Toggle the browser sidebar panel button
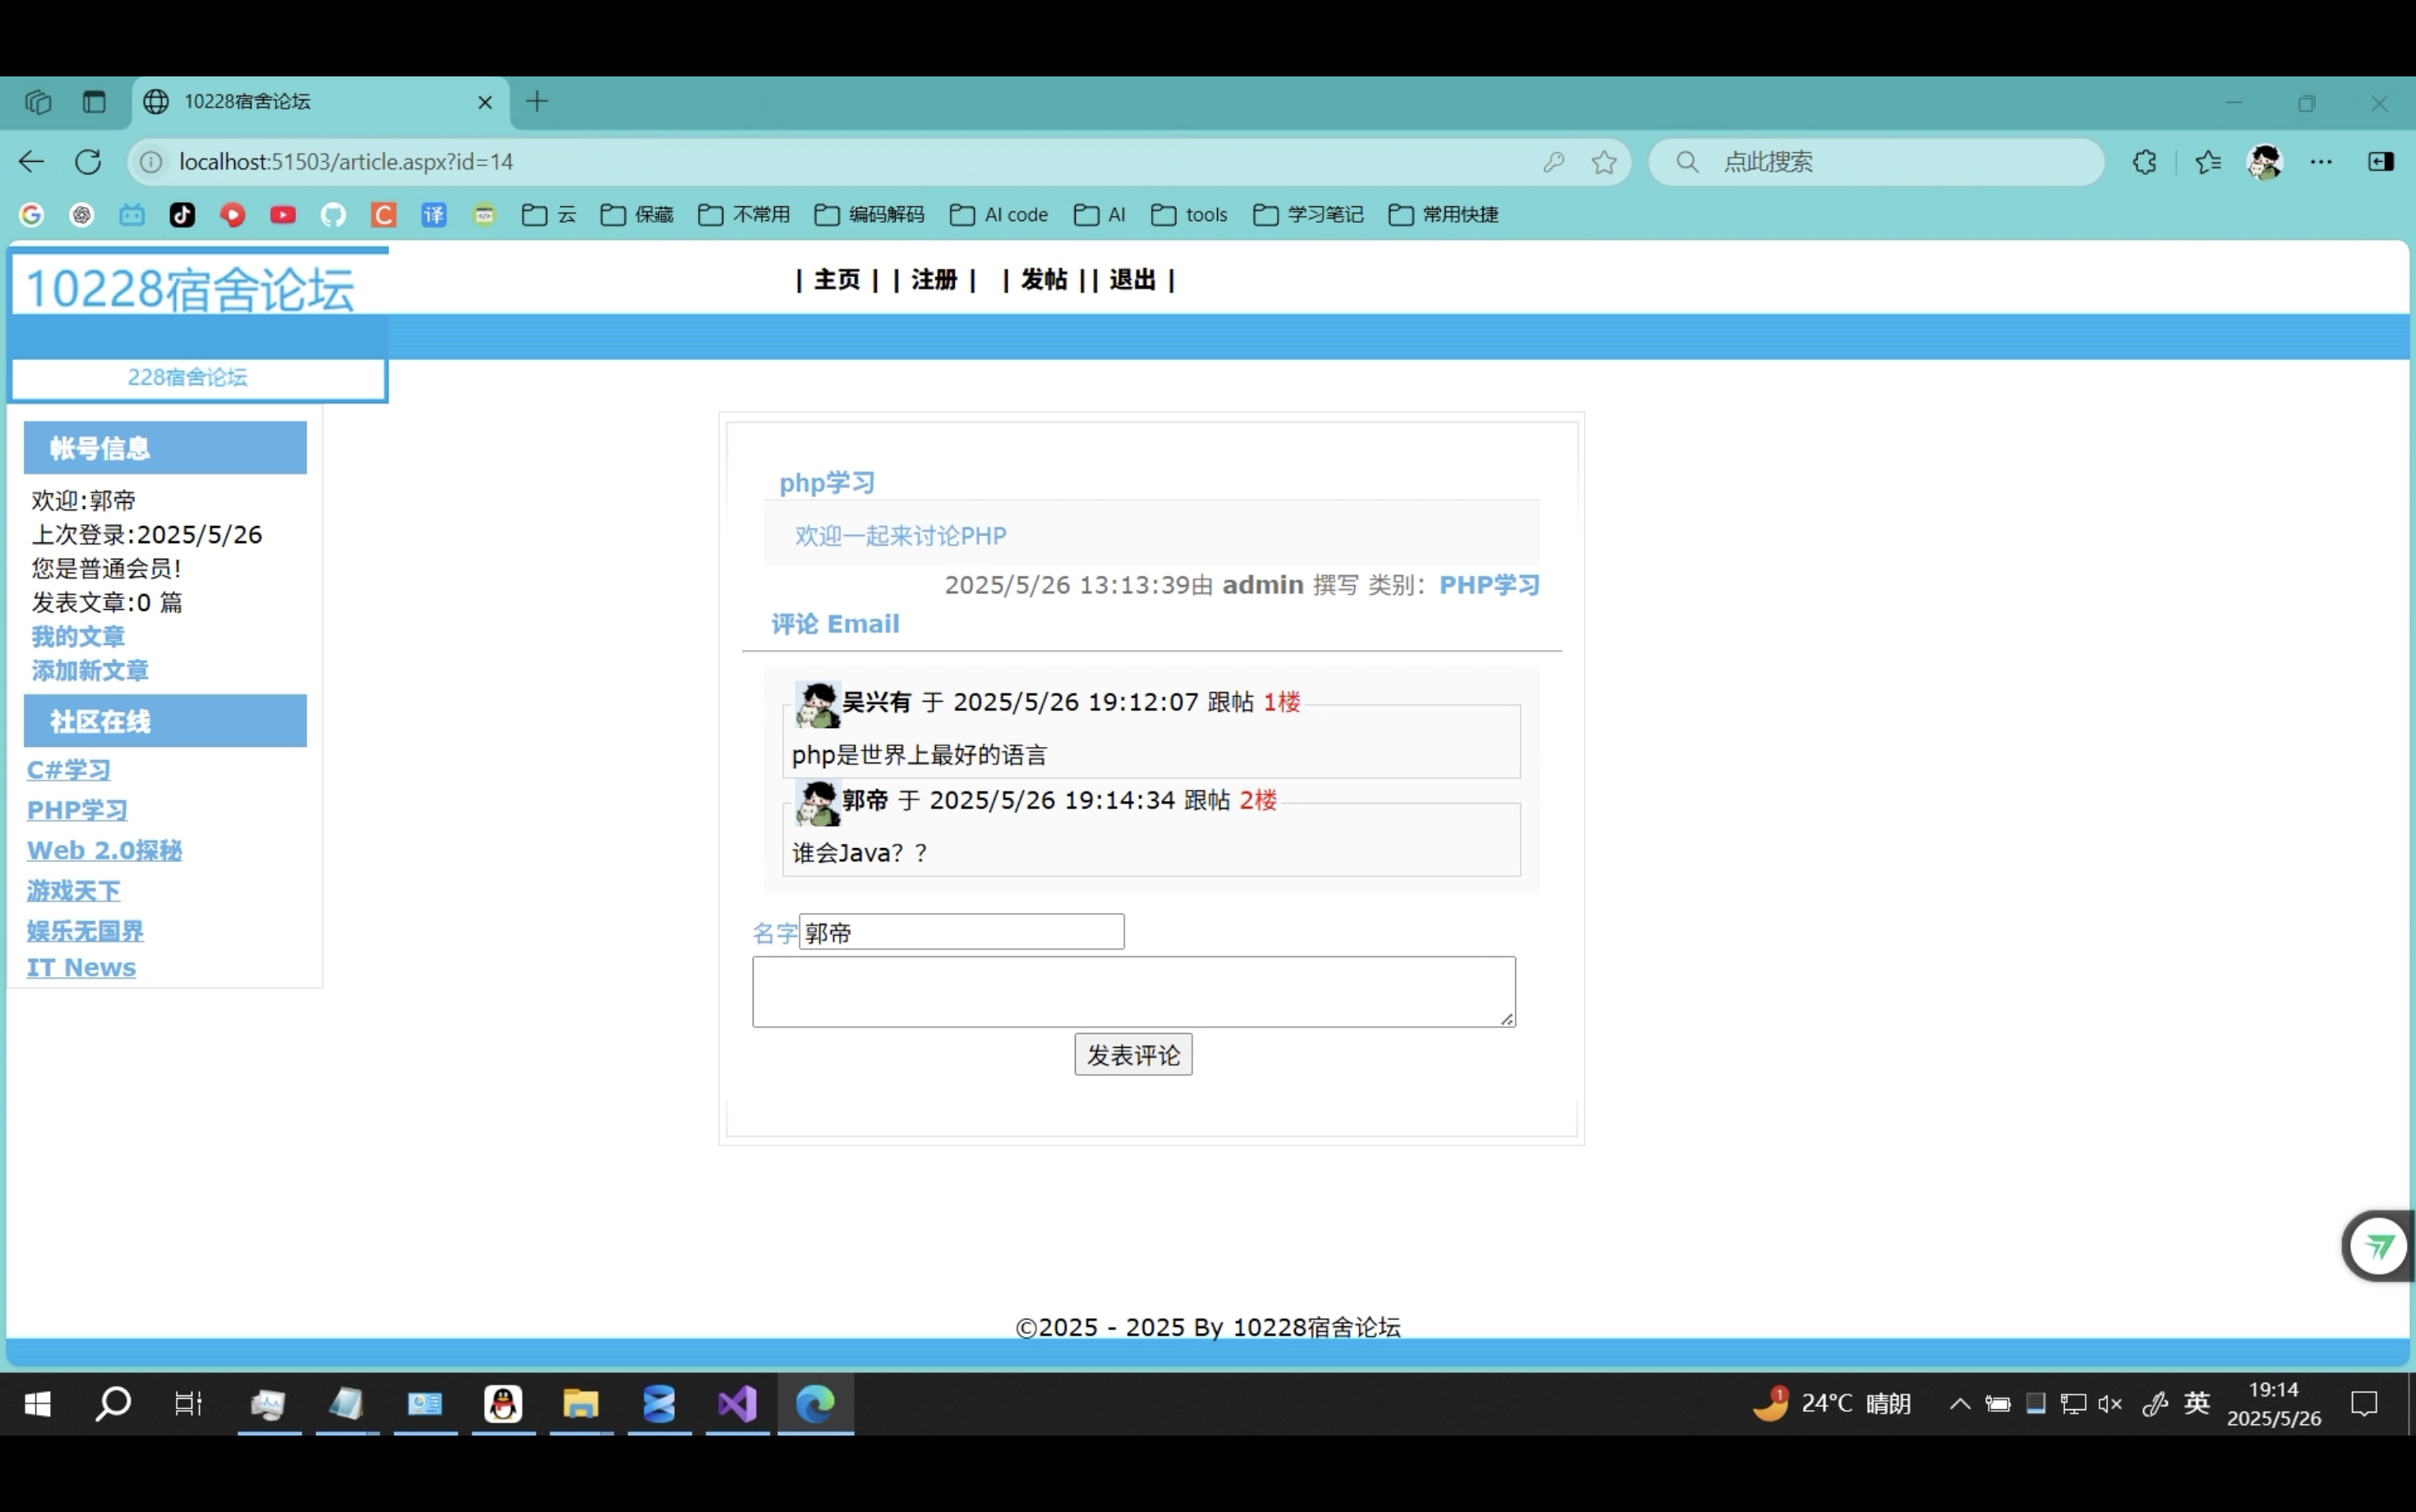 [x=2381, y=162]
